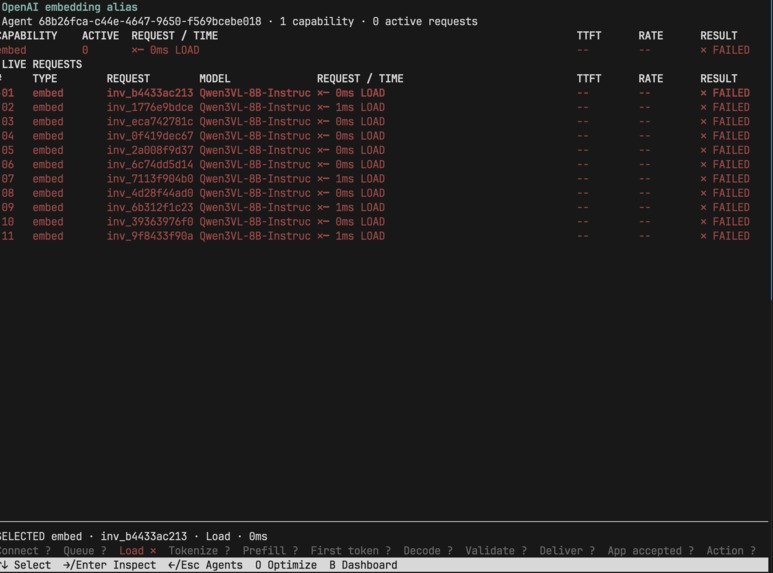Click the TYPE column header

pyautogui.click(x=45, y=78)
